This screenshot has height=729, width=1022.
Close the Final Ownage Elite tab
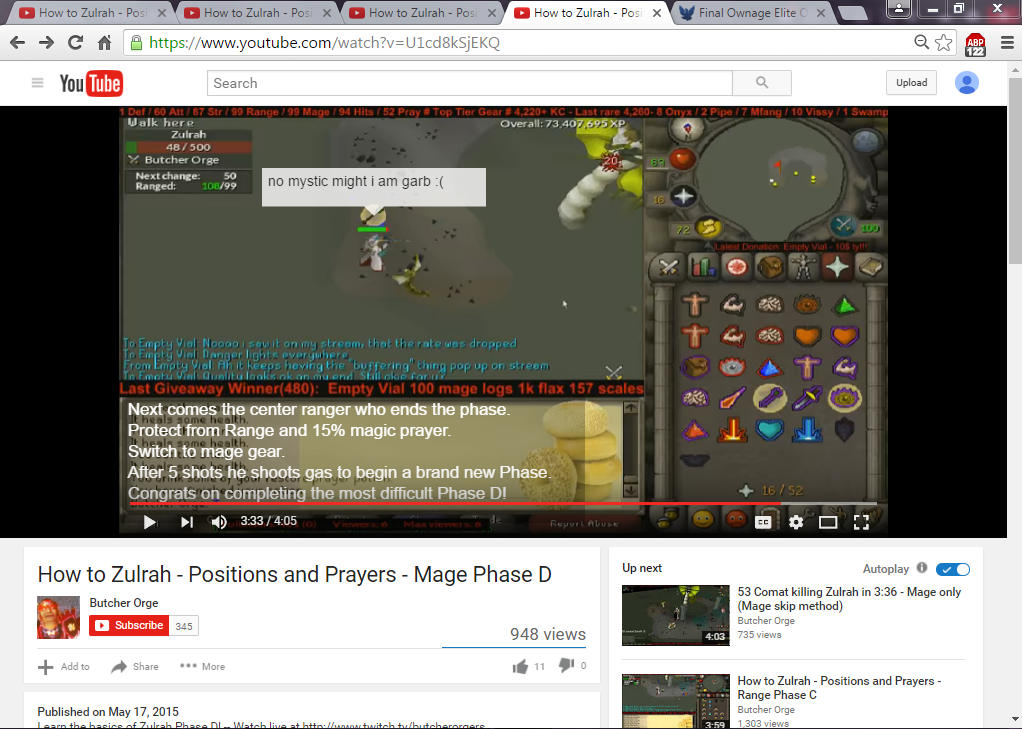point(821,12)
